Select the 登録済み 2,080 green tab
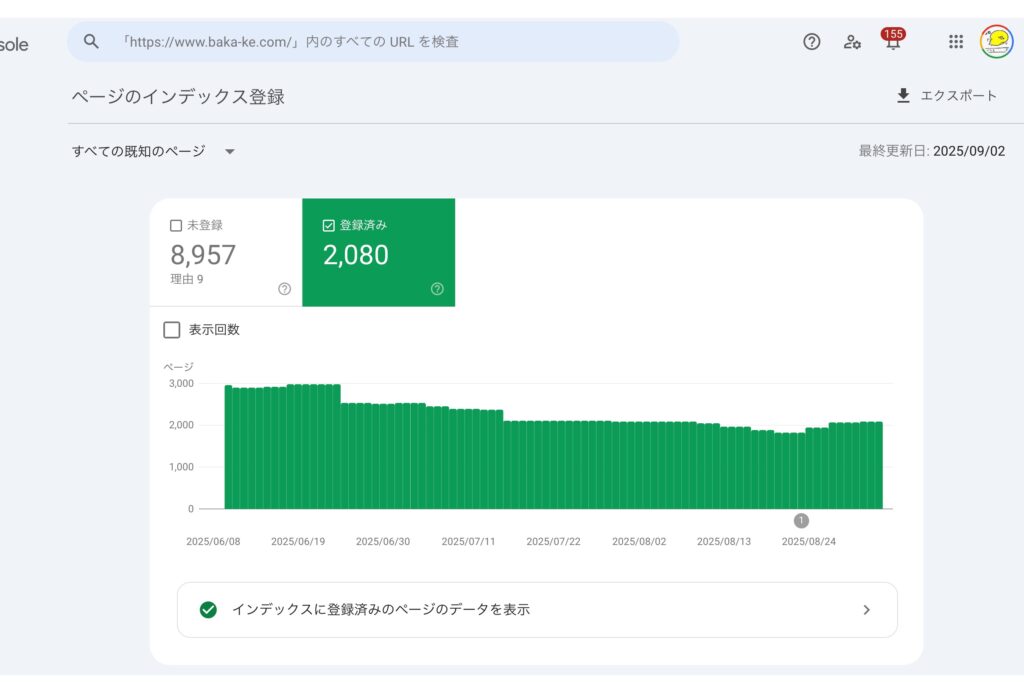 (378, 254)
